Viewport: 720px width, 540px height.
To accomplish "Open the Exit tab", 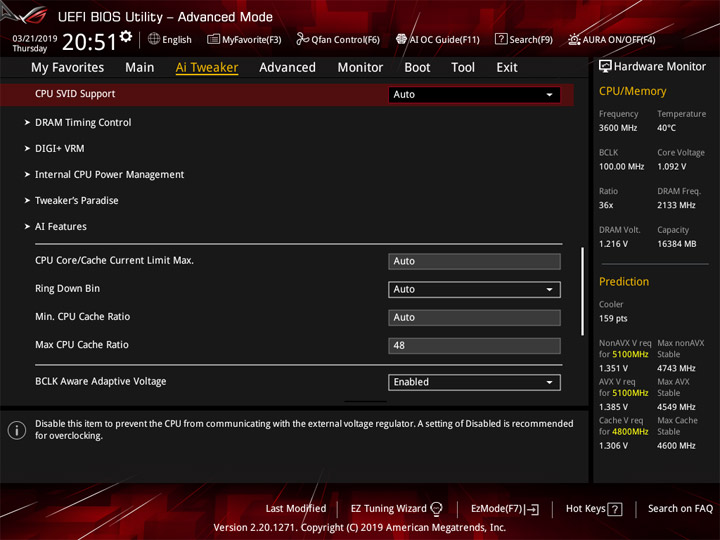I will point(507,68).
